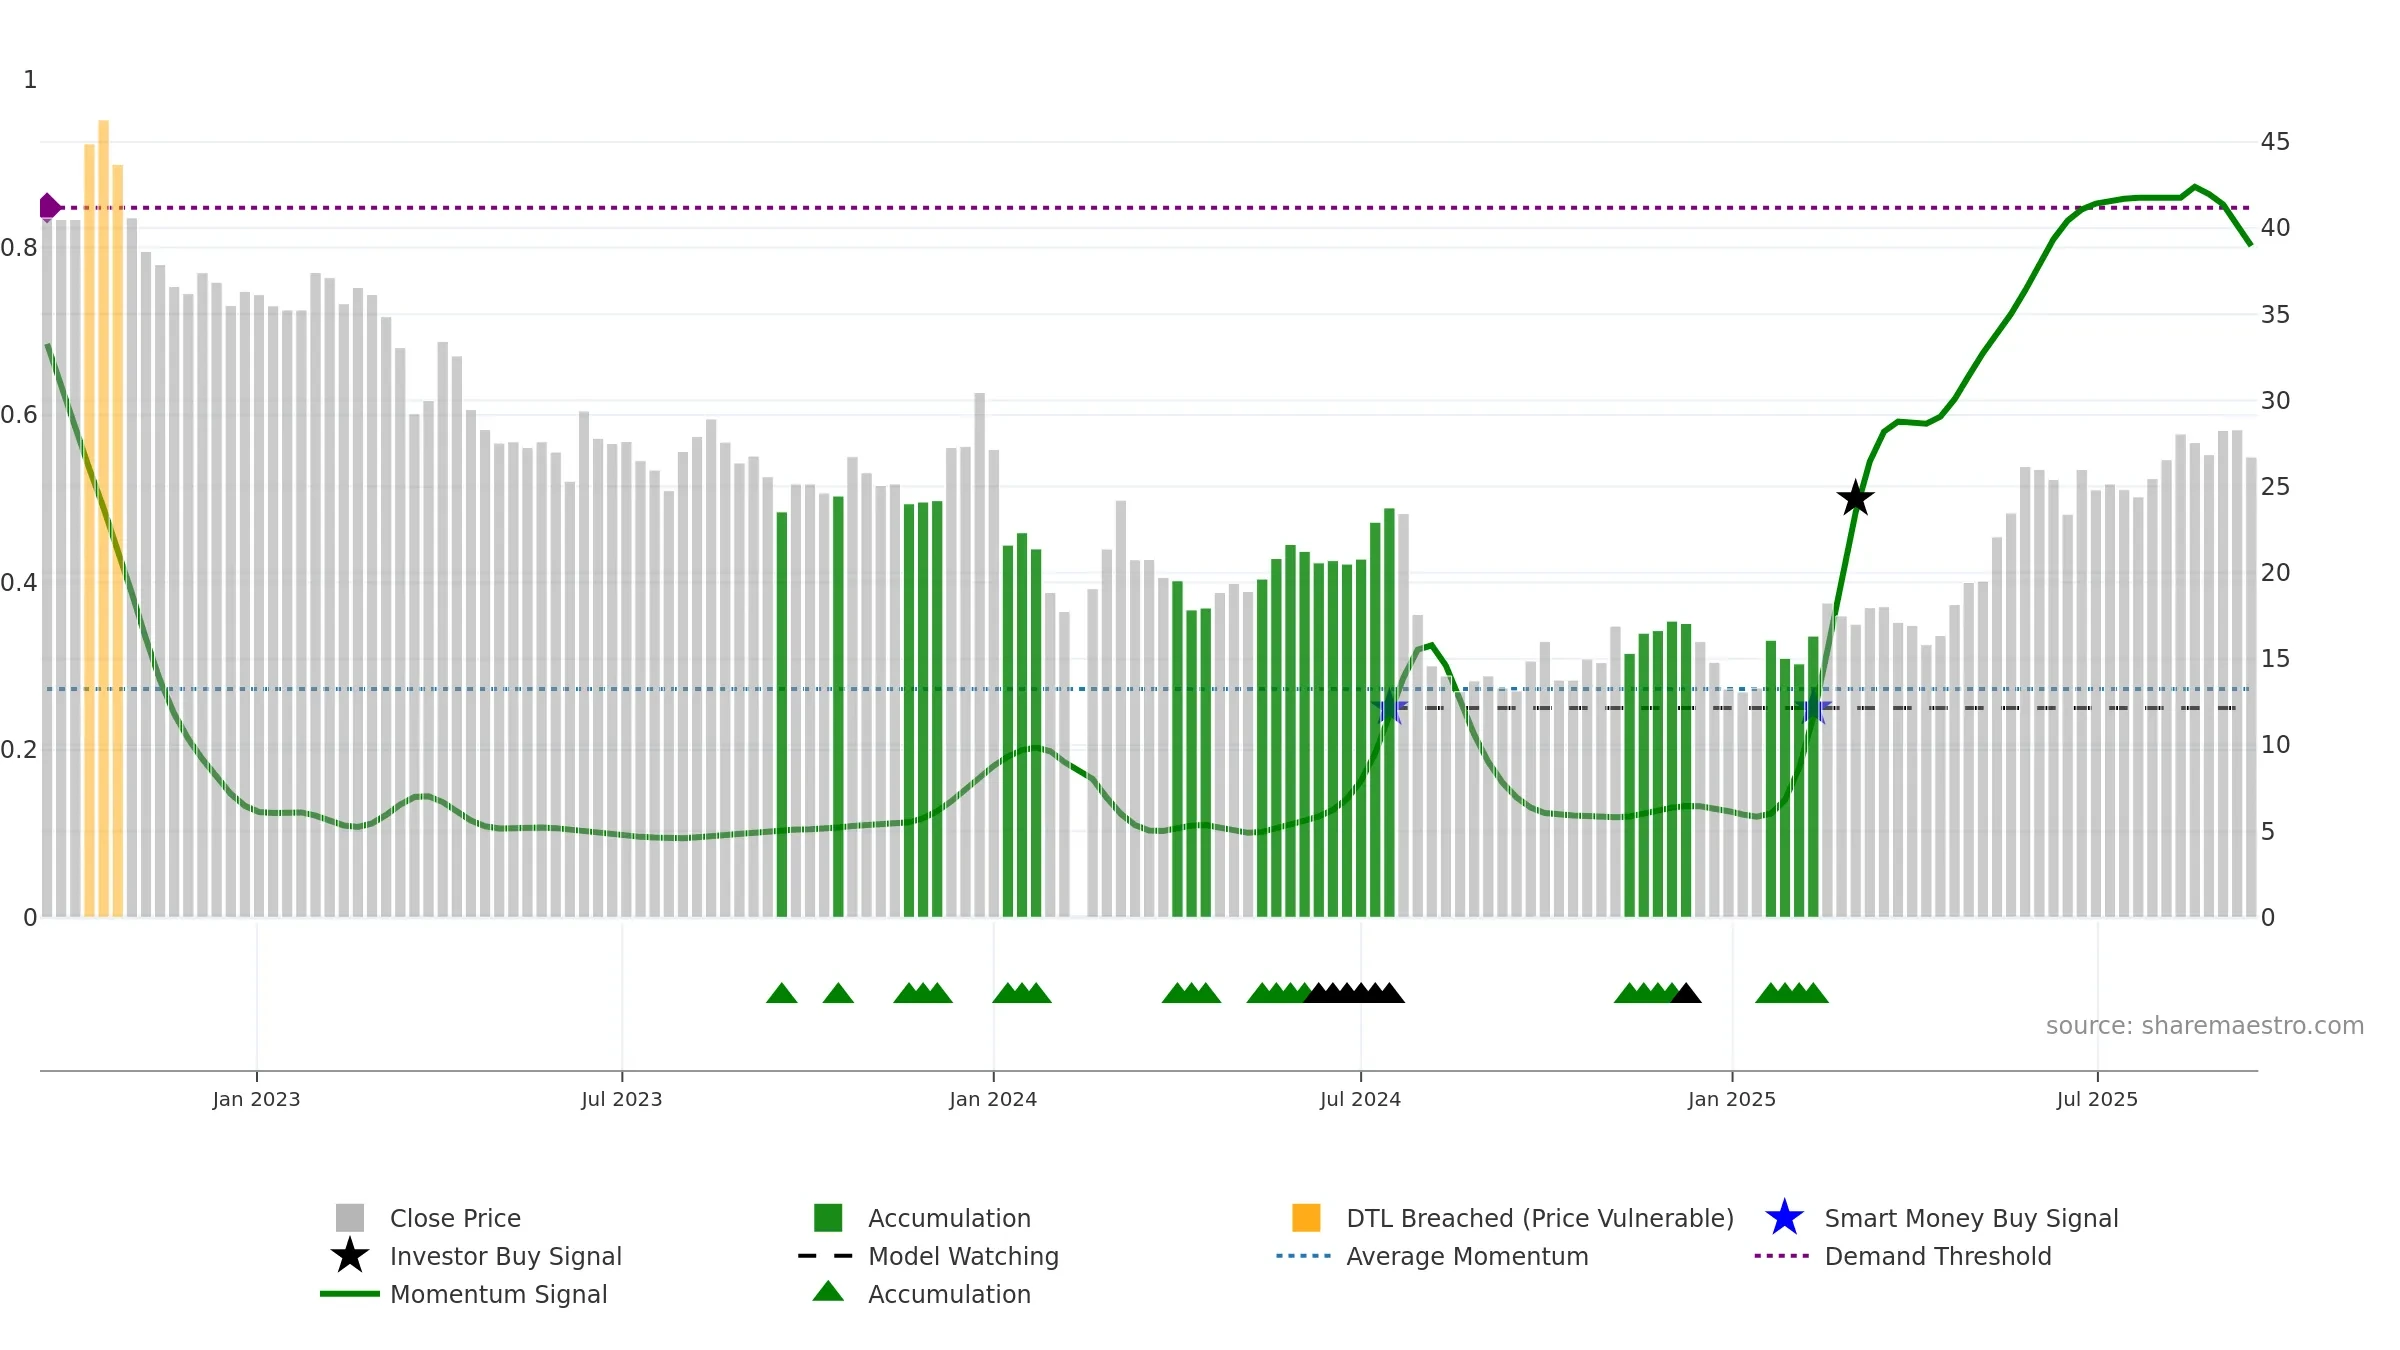Click the Jan 2023 axis label
Viewport: 2400px width, 1350px height.
coord(256,1100)
